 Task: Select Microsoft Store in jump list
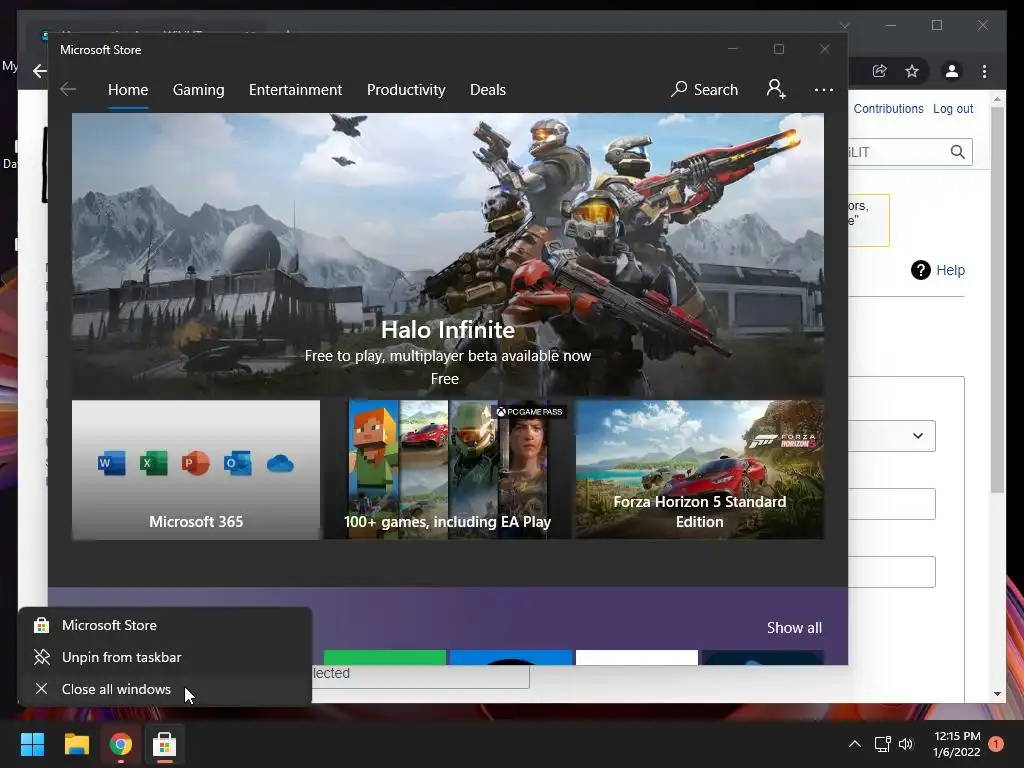[165, 625]
